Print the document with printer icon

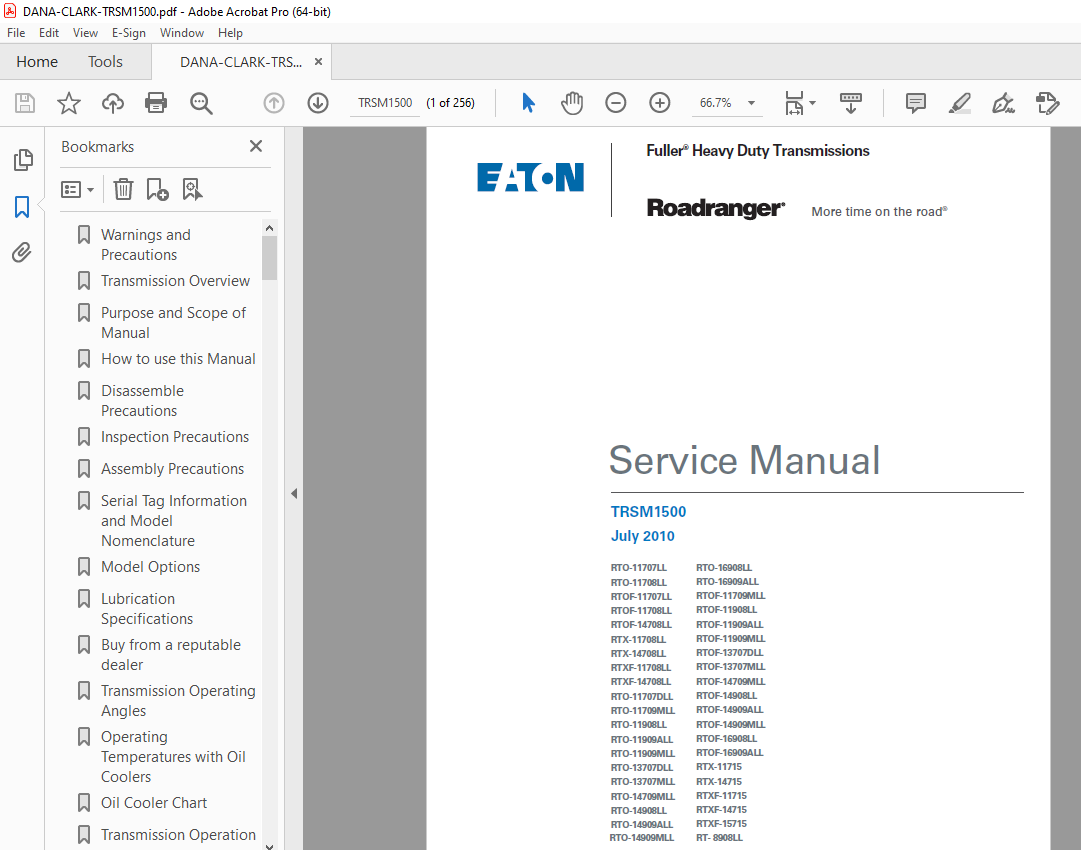pos(156,103)
